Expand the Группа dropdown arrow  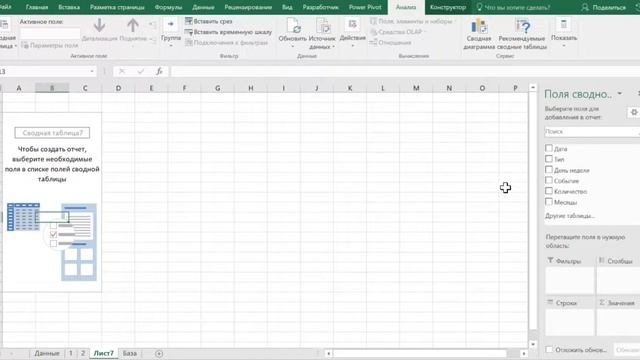(x=171, y=45)
